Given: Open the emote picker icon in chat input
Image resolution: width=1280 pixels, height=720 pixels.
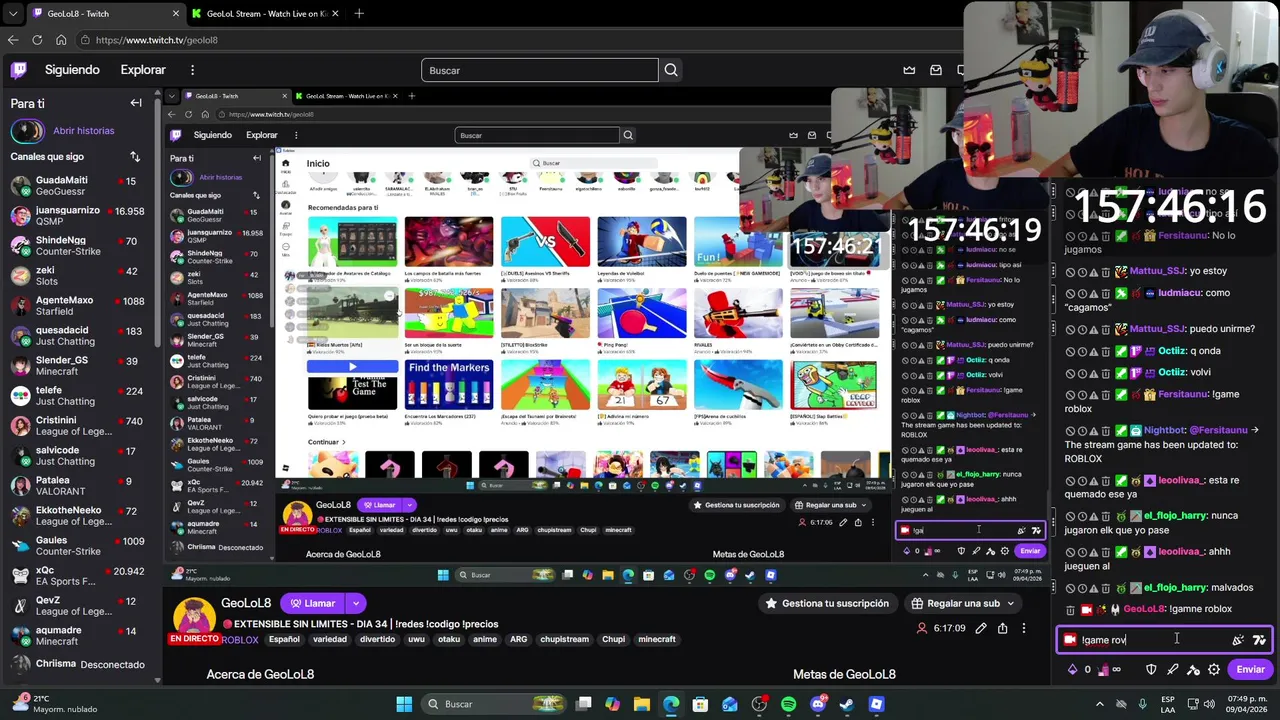Looking at the screenshot, I should point(1238,640).
